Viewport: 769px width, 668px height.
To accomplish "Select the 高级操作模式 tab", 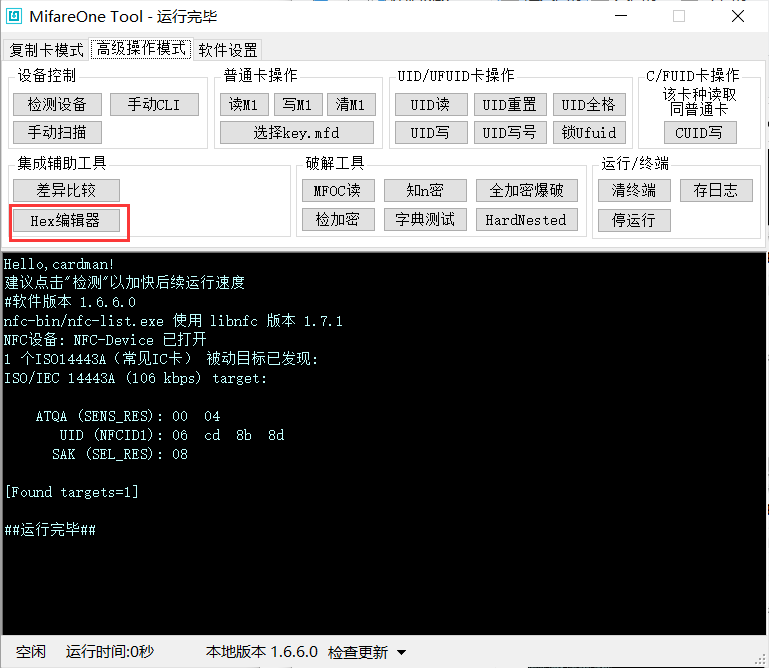I will point(141,49).
